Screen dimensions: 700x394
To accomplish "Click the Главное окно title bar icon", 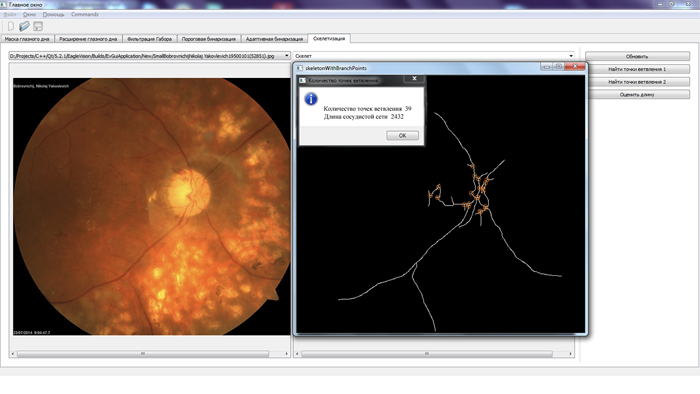I will (x=4, y=4).
